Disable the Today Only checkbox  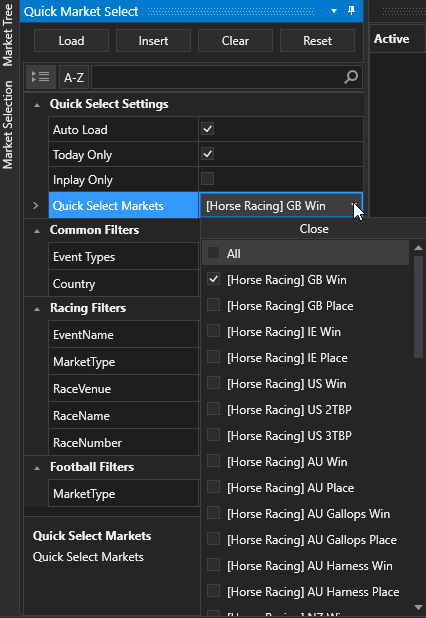click(207, 154)
